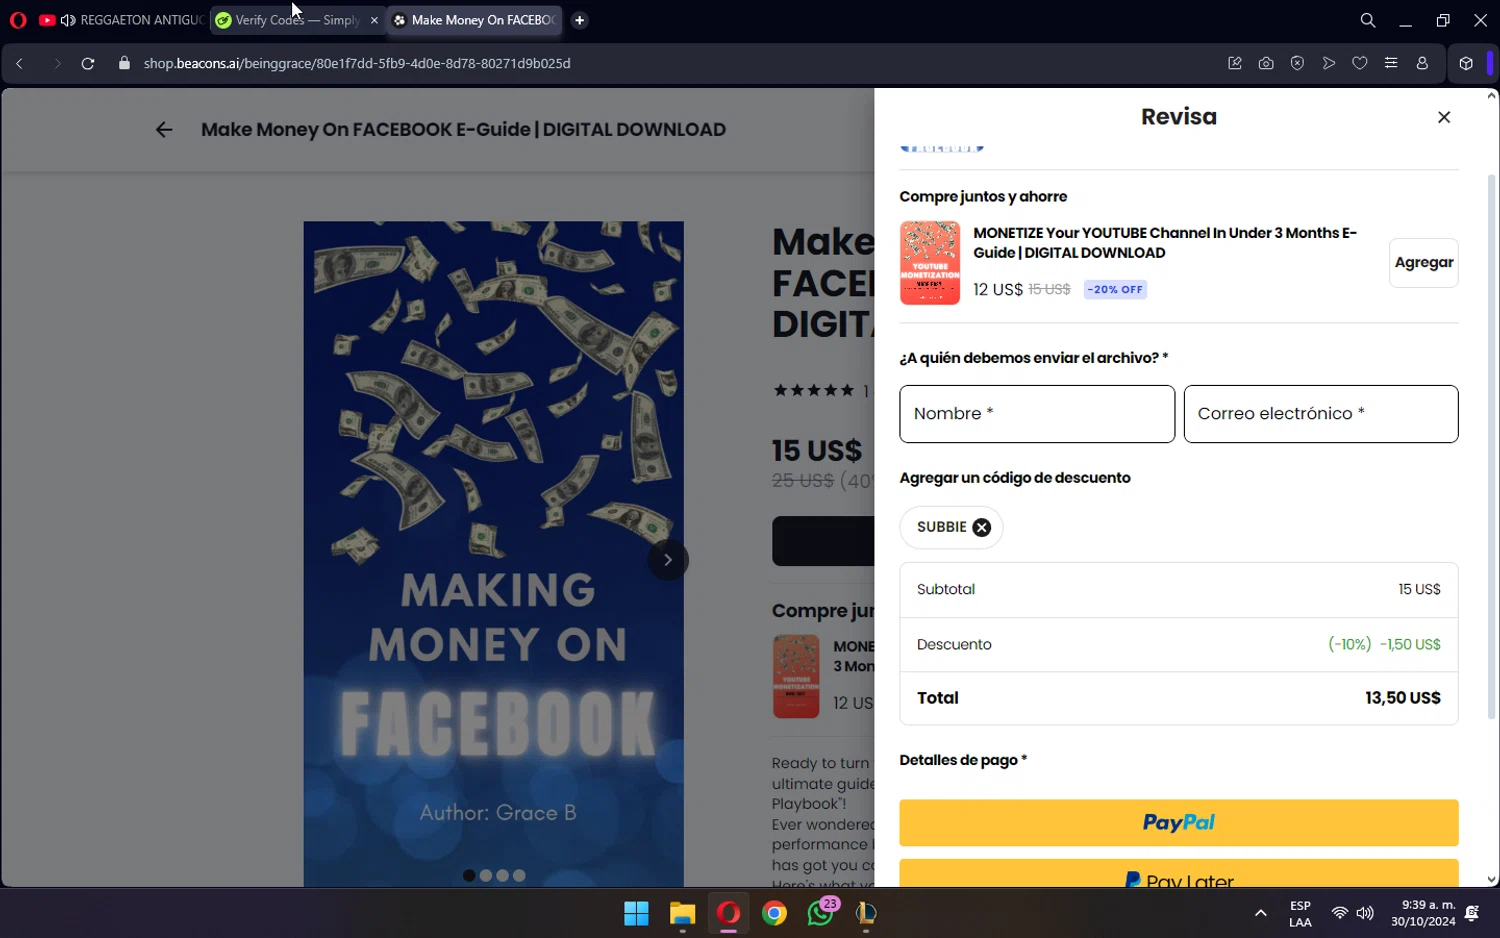1500x938 pixels.
Task: Click the -20% OFF badge
Action: pos(1115,290)
